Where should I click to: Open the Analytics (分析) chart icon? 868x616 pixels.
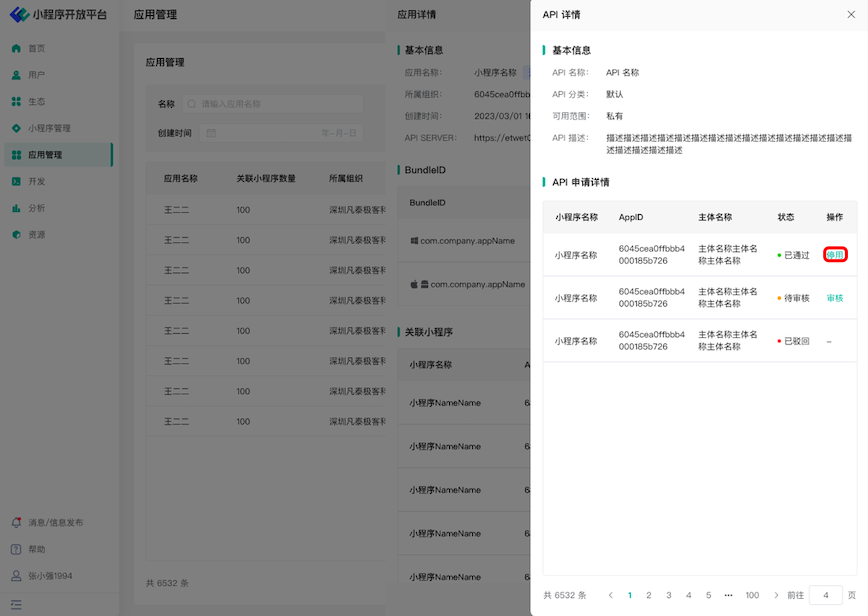point(16,208)
